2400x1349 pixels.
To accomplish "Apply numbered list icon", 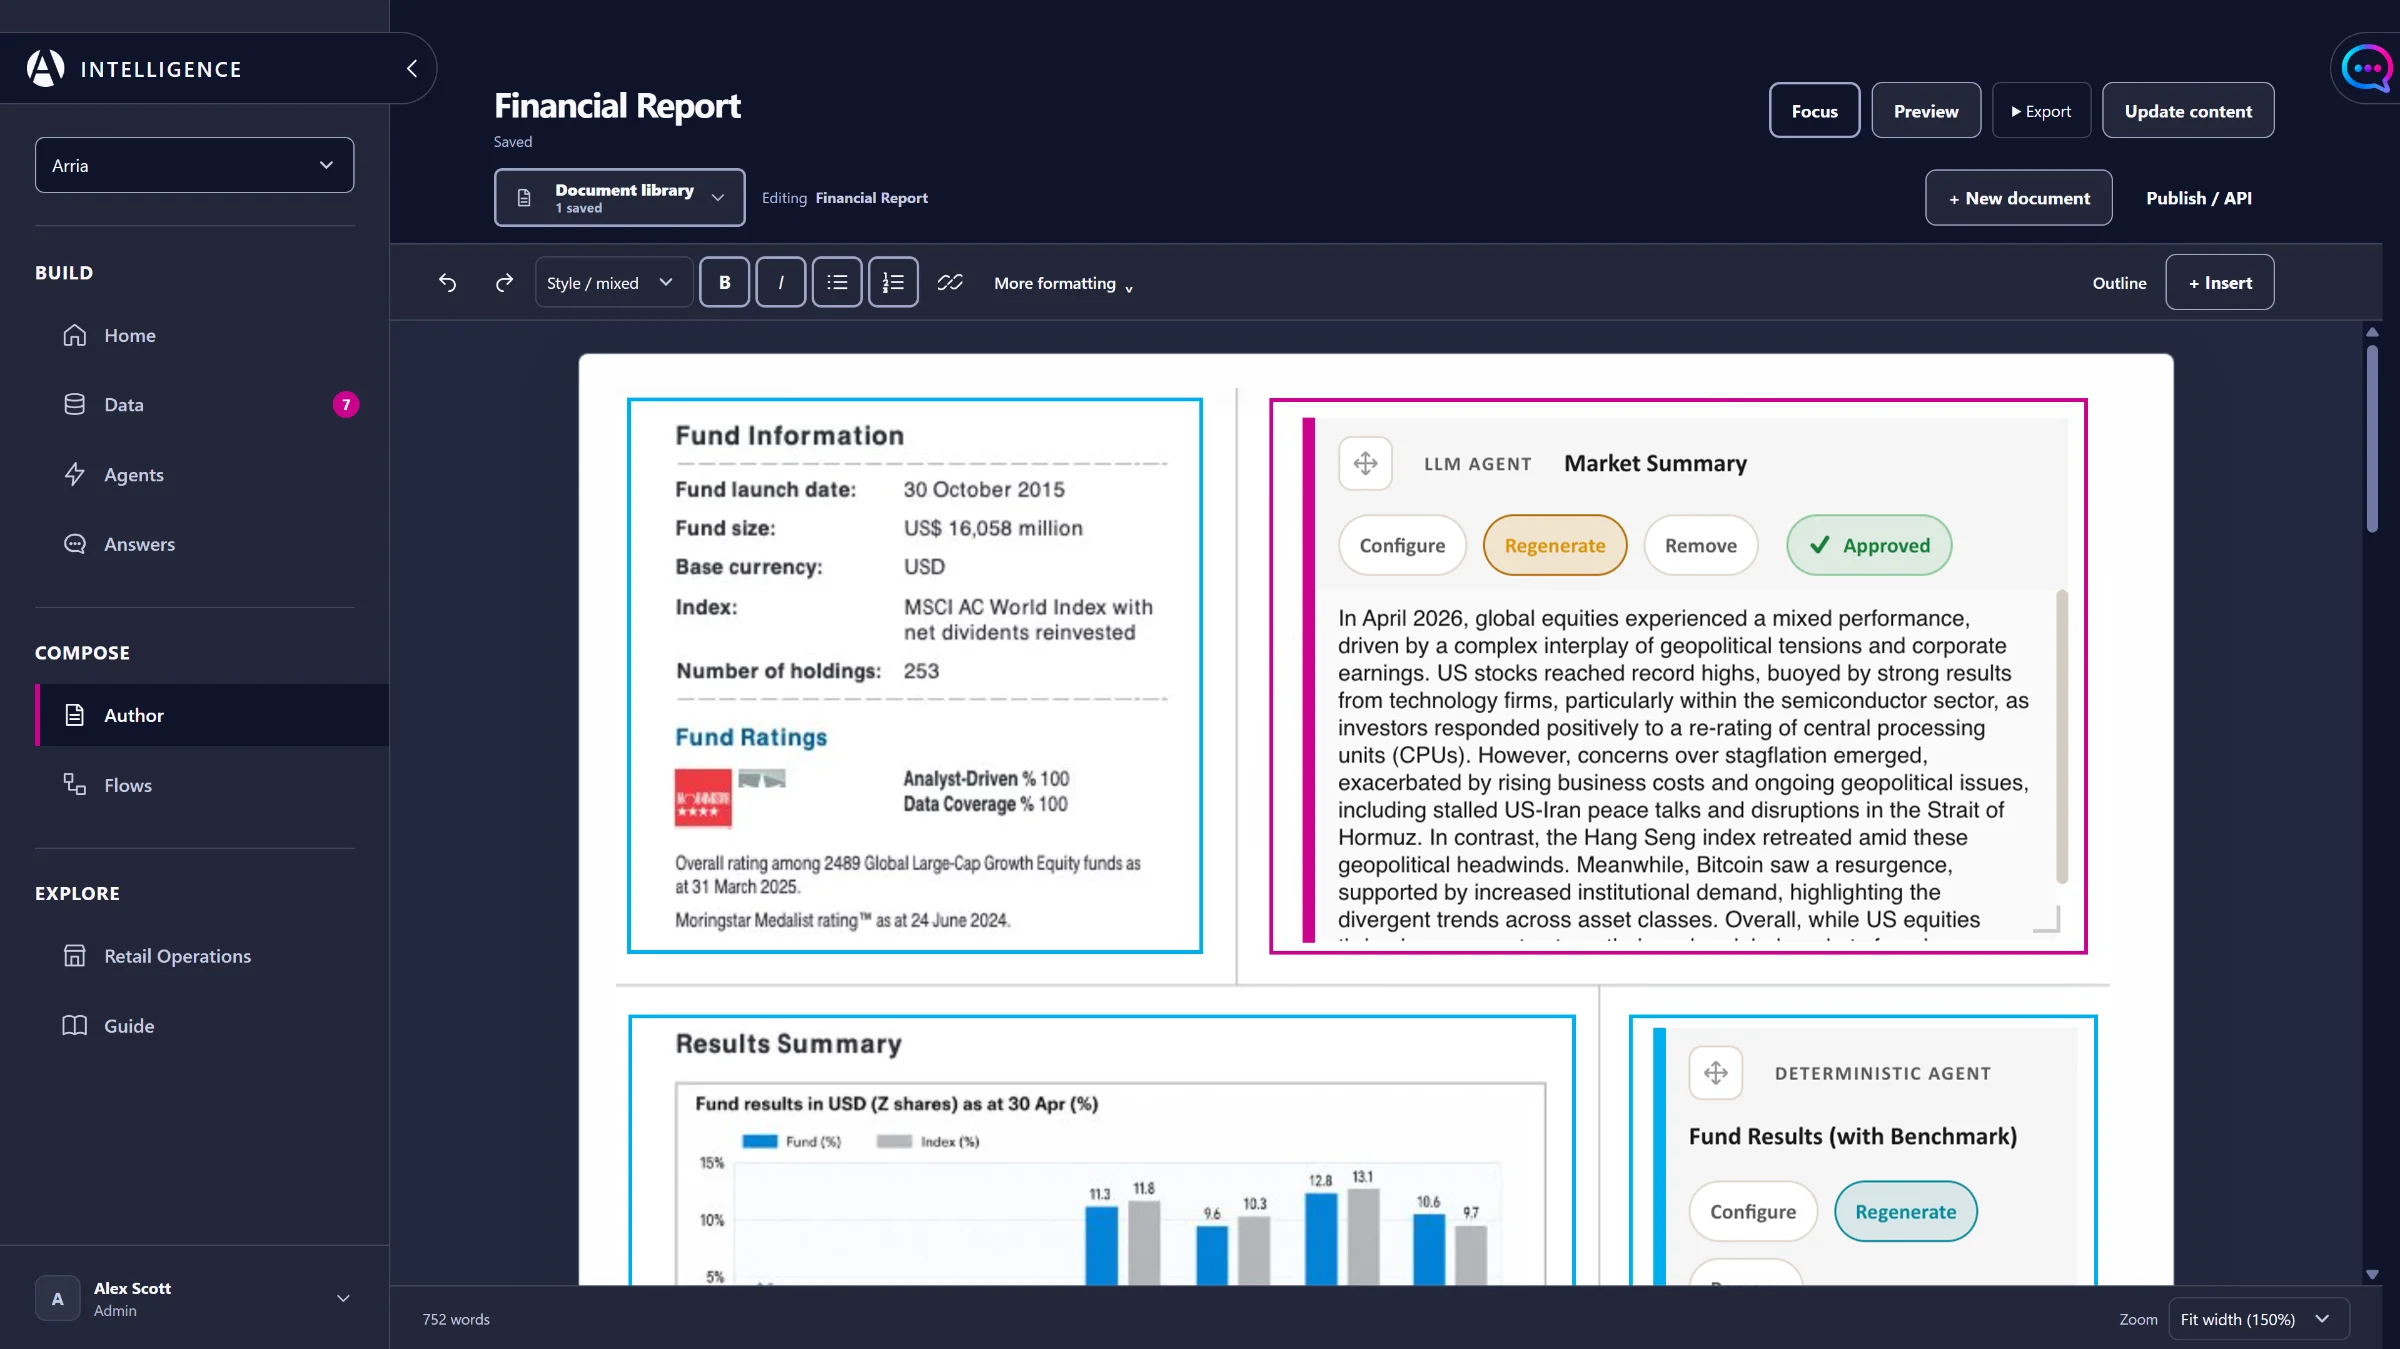I will (893, 283).
